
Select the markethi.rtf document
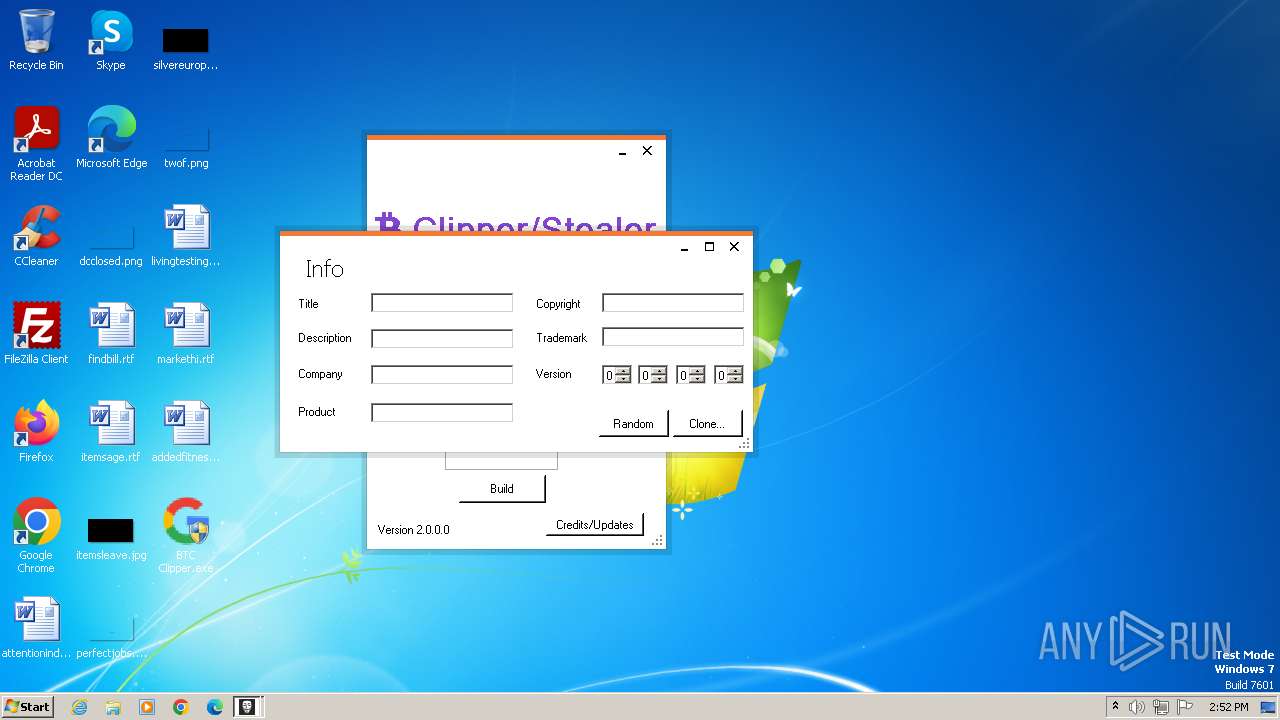[x=186, y=334]
